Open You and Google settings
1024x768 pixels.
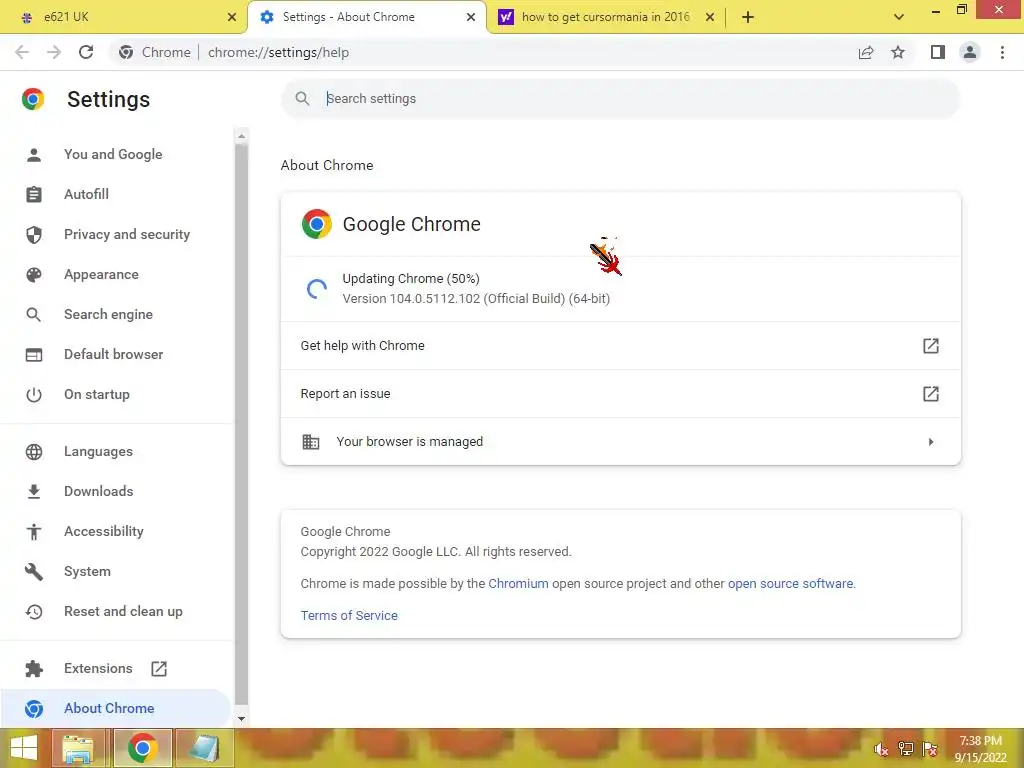(x=113, y=154)
